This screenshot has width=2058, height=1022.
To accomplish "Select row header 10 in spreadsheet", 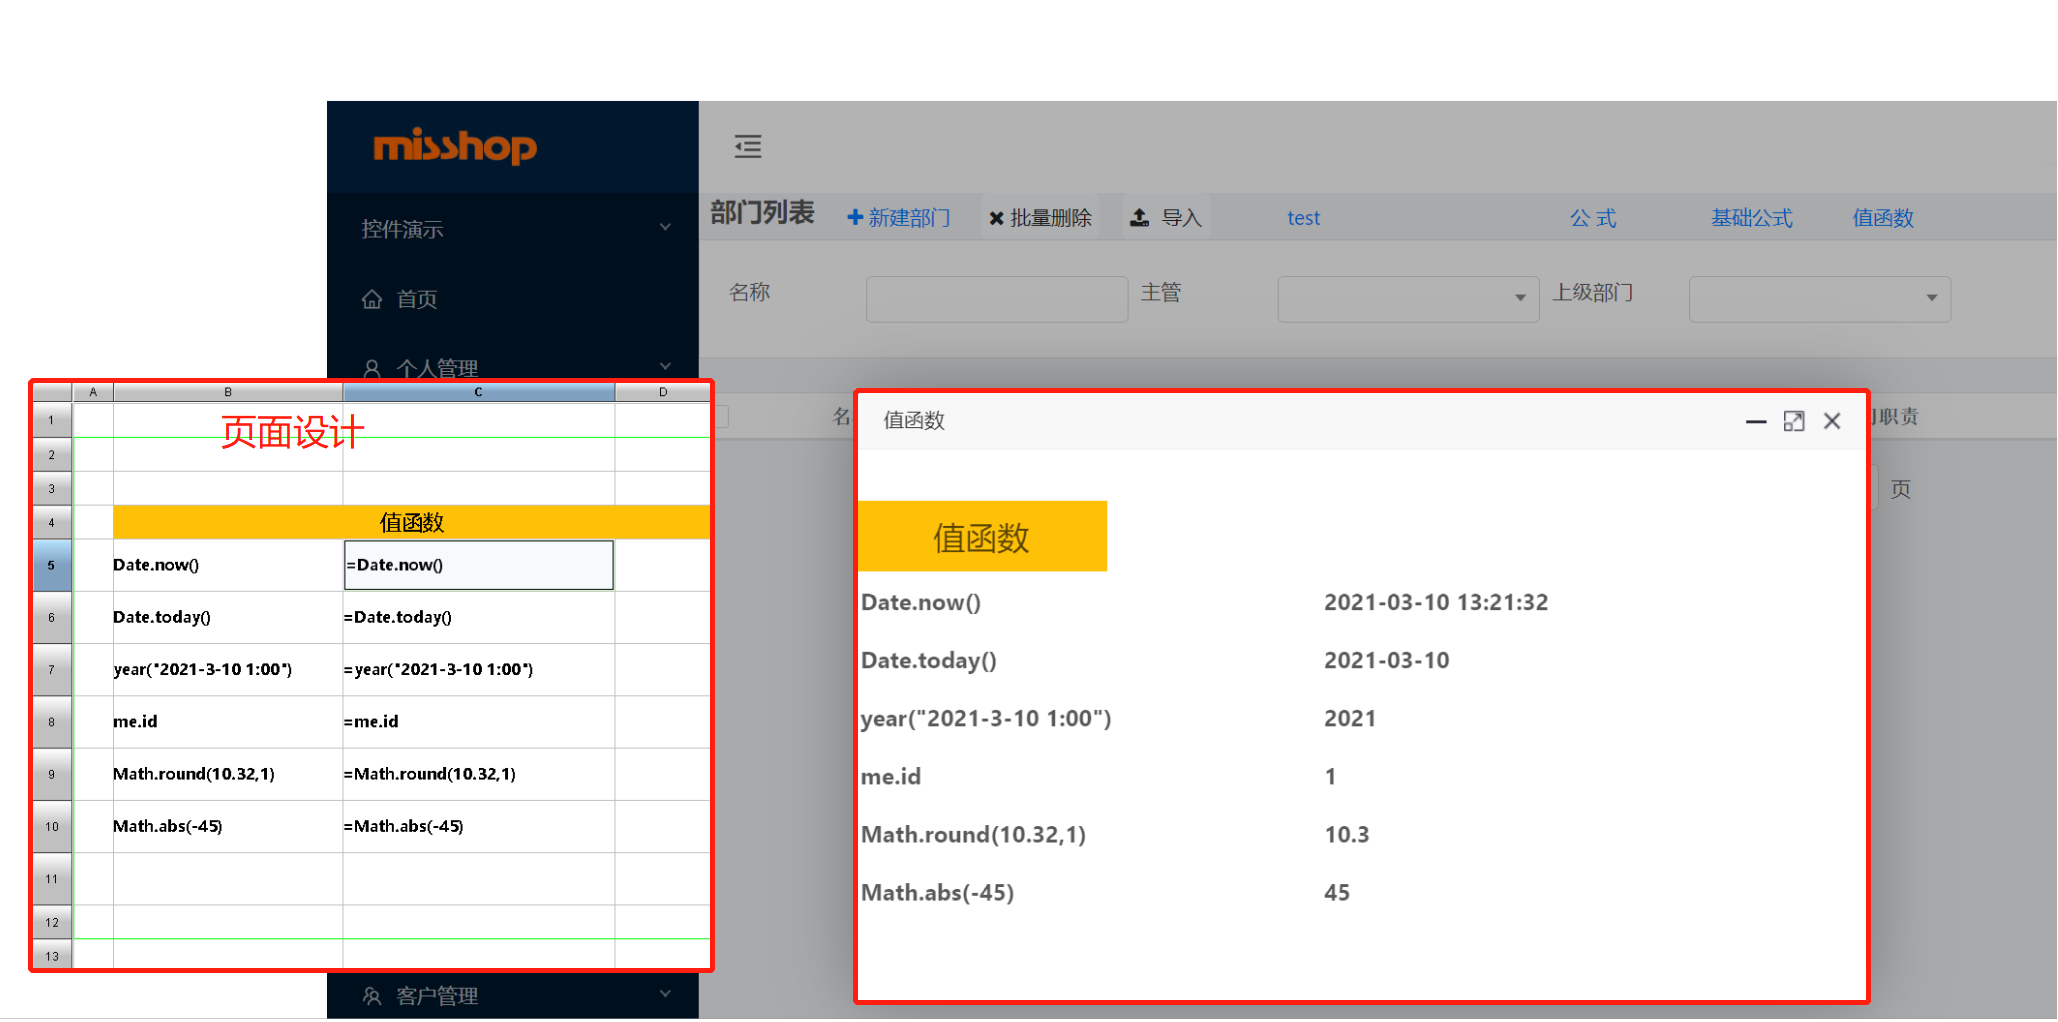I will (52, 826).
